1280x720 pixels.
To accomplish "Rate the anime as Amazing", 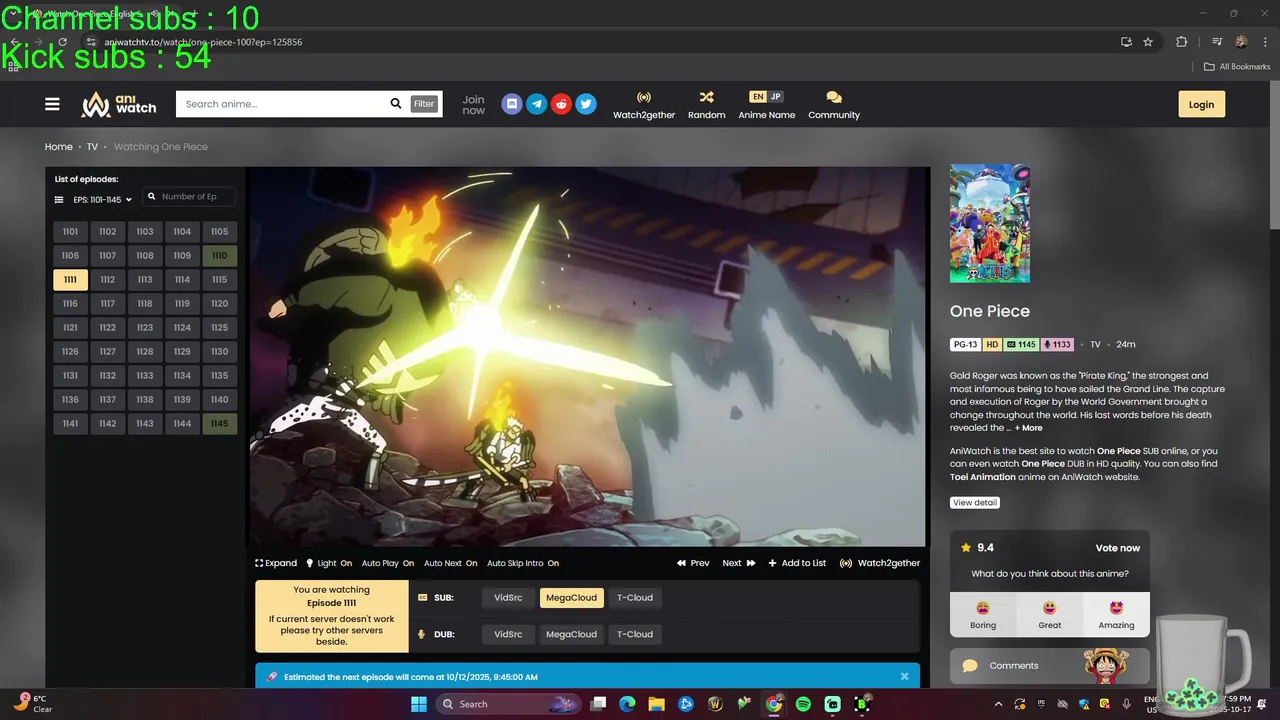I will click(x=1116, y=615).
